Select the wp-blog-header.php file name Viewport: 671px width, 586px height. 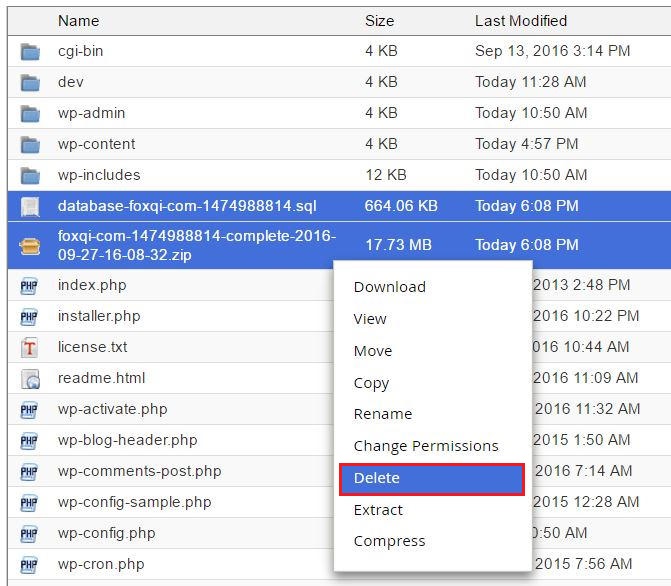coord(128,440)
